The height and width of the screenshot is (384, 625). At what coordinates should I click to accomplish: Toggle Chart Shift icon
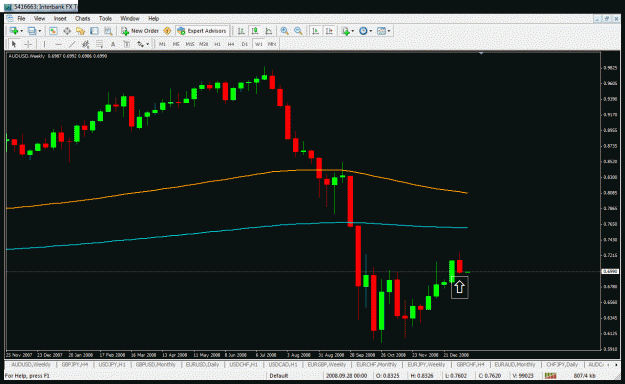(329, 31)
